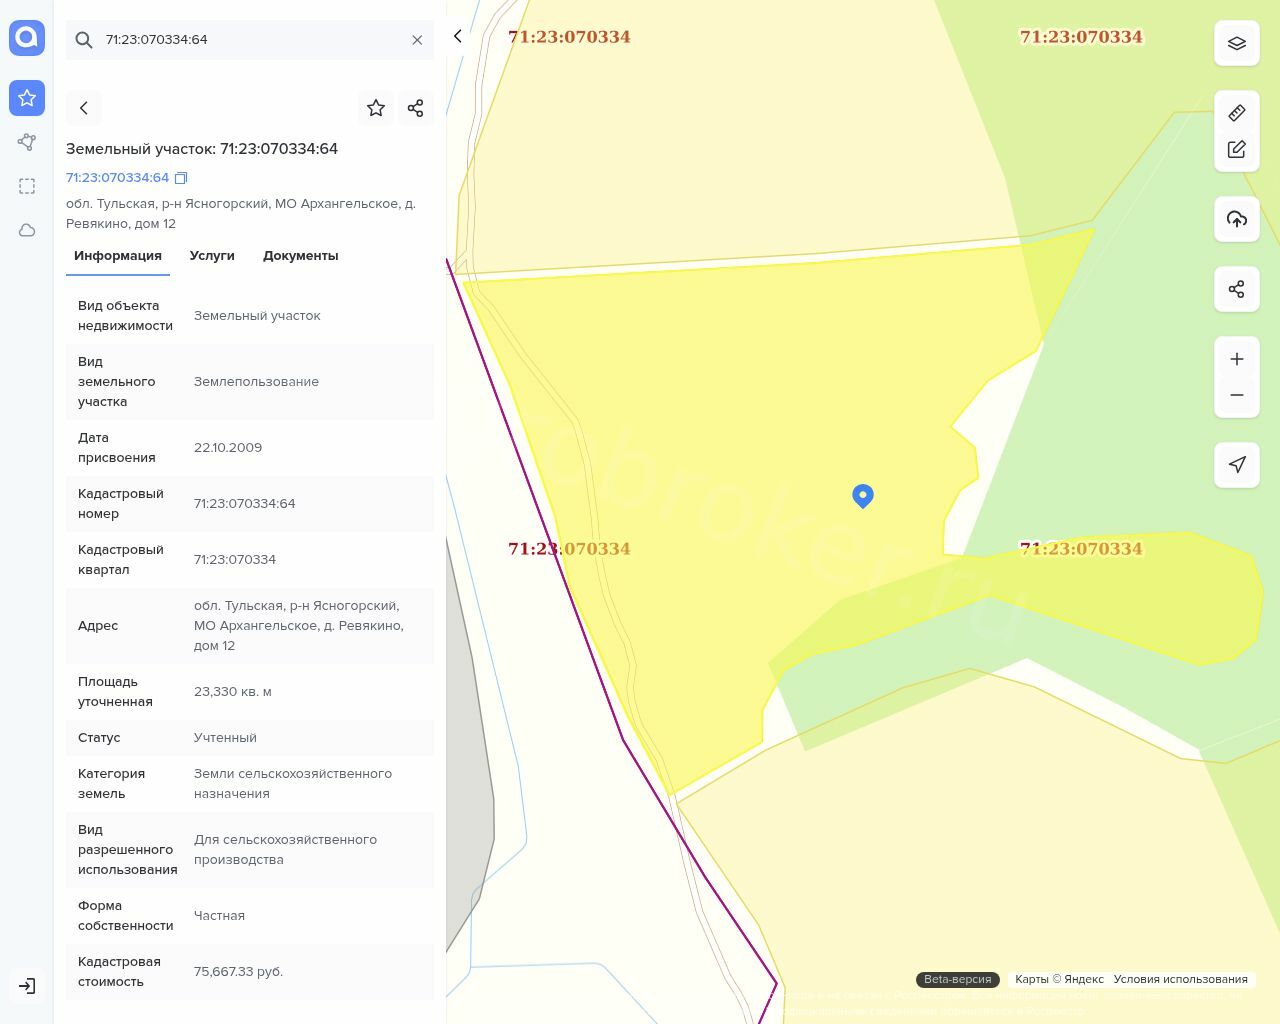Open the polygon graph tool in sidebar
Viewport: 1280px width, 1024px height.
[27, 142]
